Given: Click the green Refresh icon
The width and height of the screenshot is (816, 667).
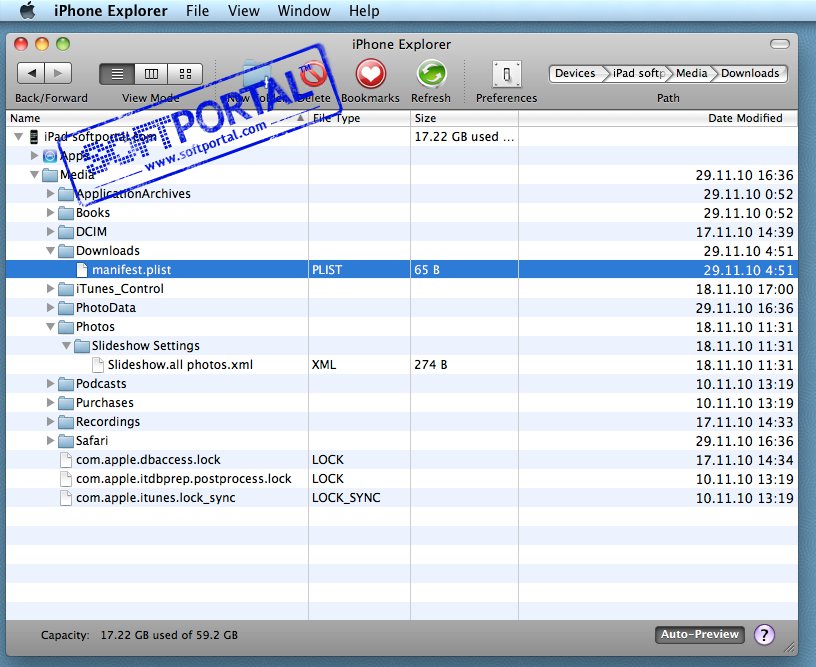Looking at the screenshot, I should point(431,73).
